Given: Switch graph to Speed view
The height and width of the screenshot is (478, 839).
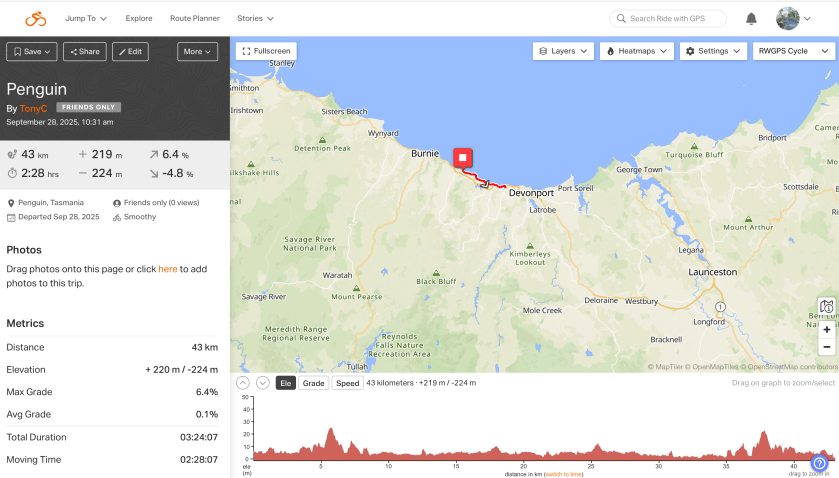Looking at the screenshot, I should point(347,383).
